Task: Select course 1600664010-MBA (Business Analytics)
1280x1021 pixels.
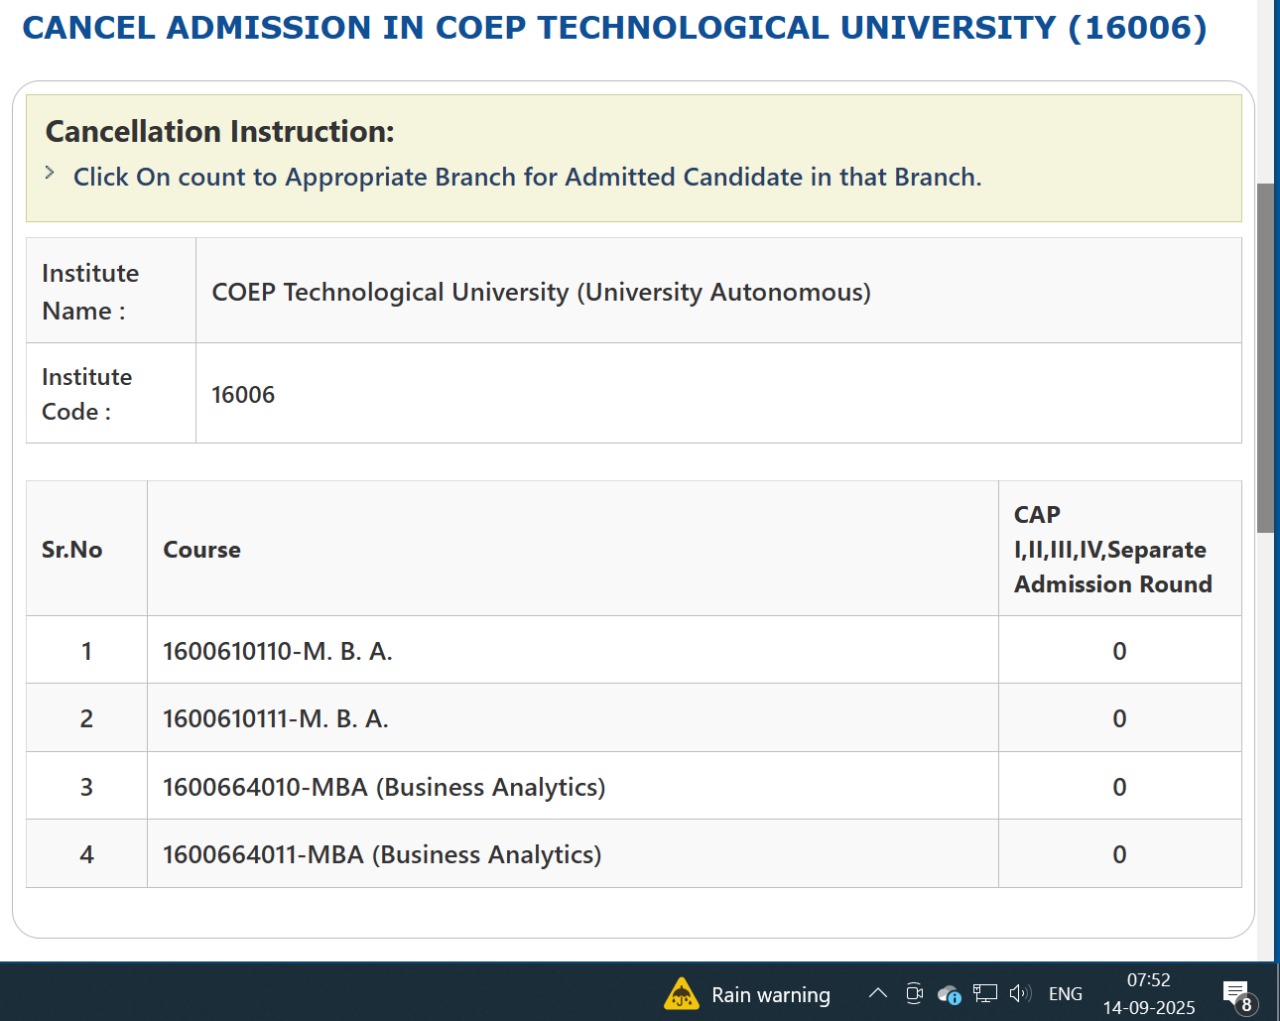Action: coord(384,787)
